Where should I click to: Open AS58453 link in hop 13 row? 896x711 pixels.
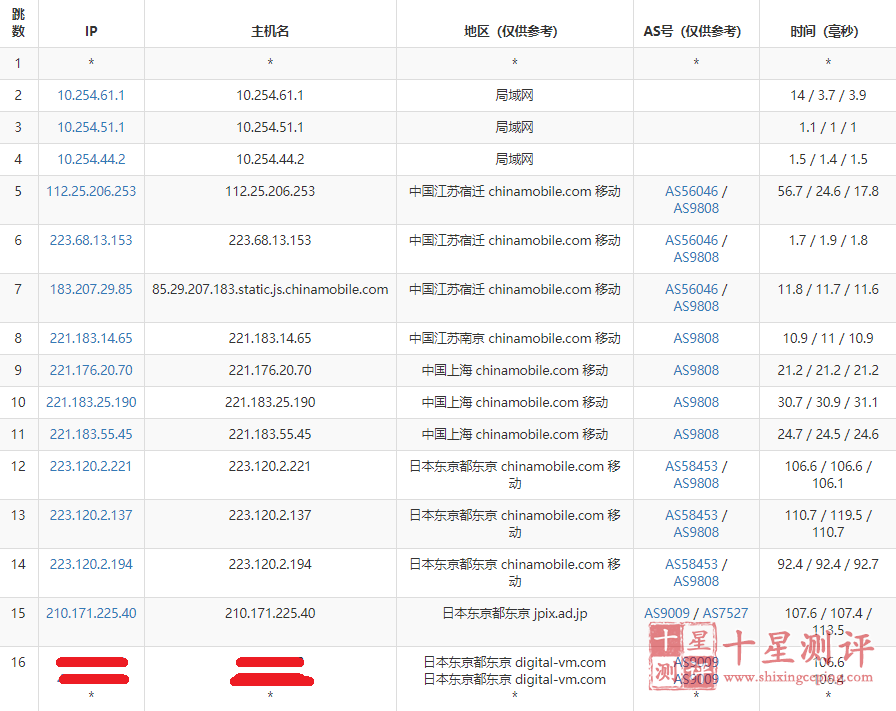[691, 516]
